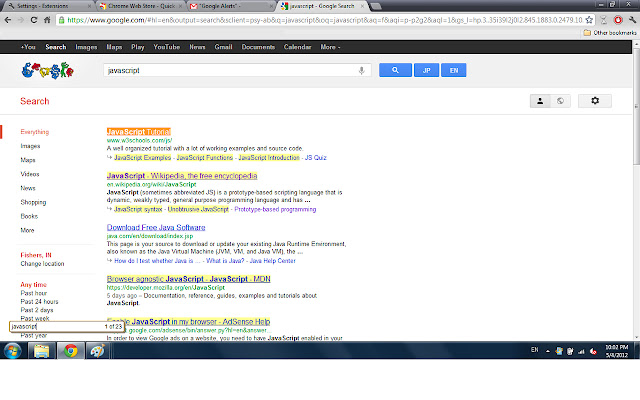Expand the More menu in Google bar
Image resolution: width=640 pixels, height=400 pixels.
(330, 47)
